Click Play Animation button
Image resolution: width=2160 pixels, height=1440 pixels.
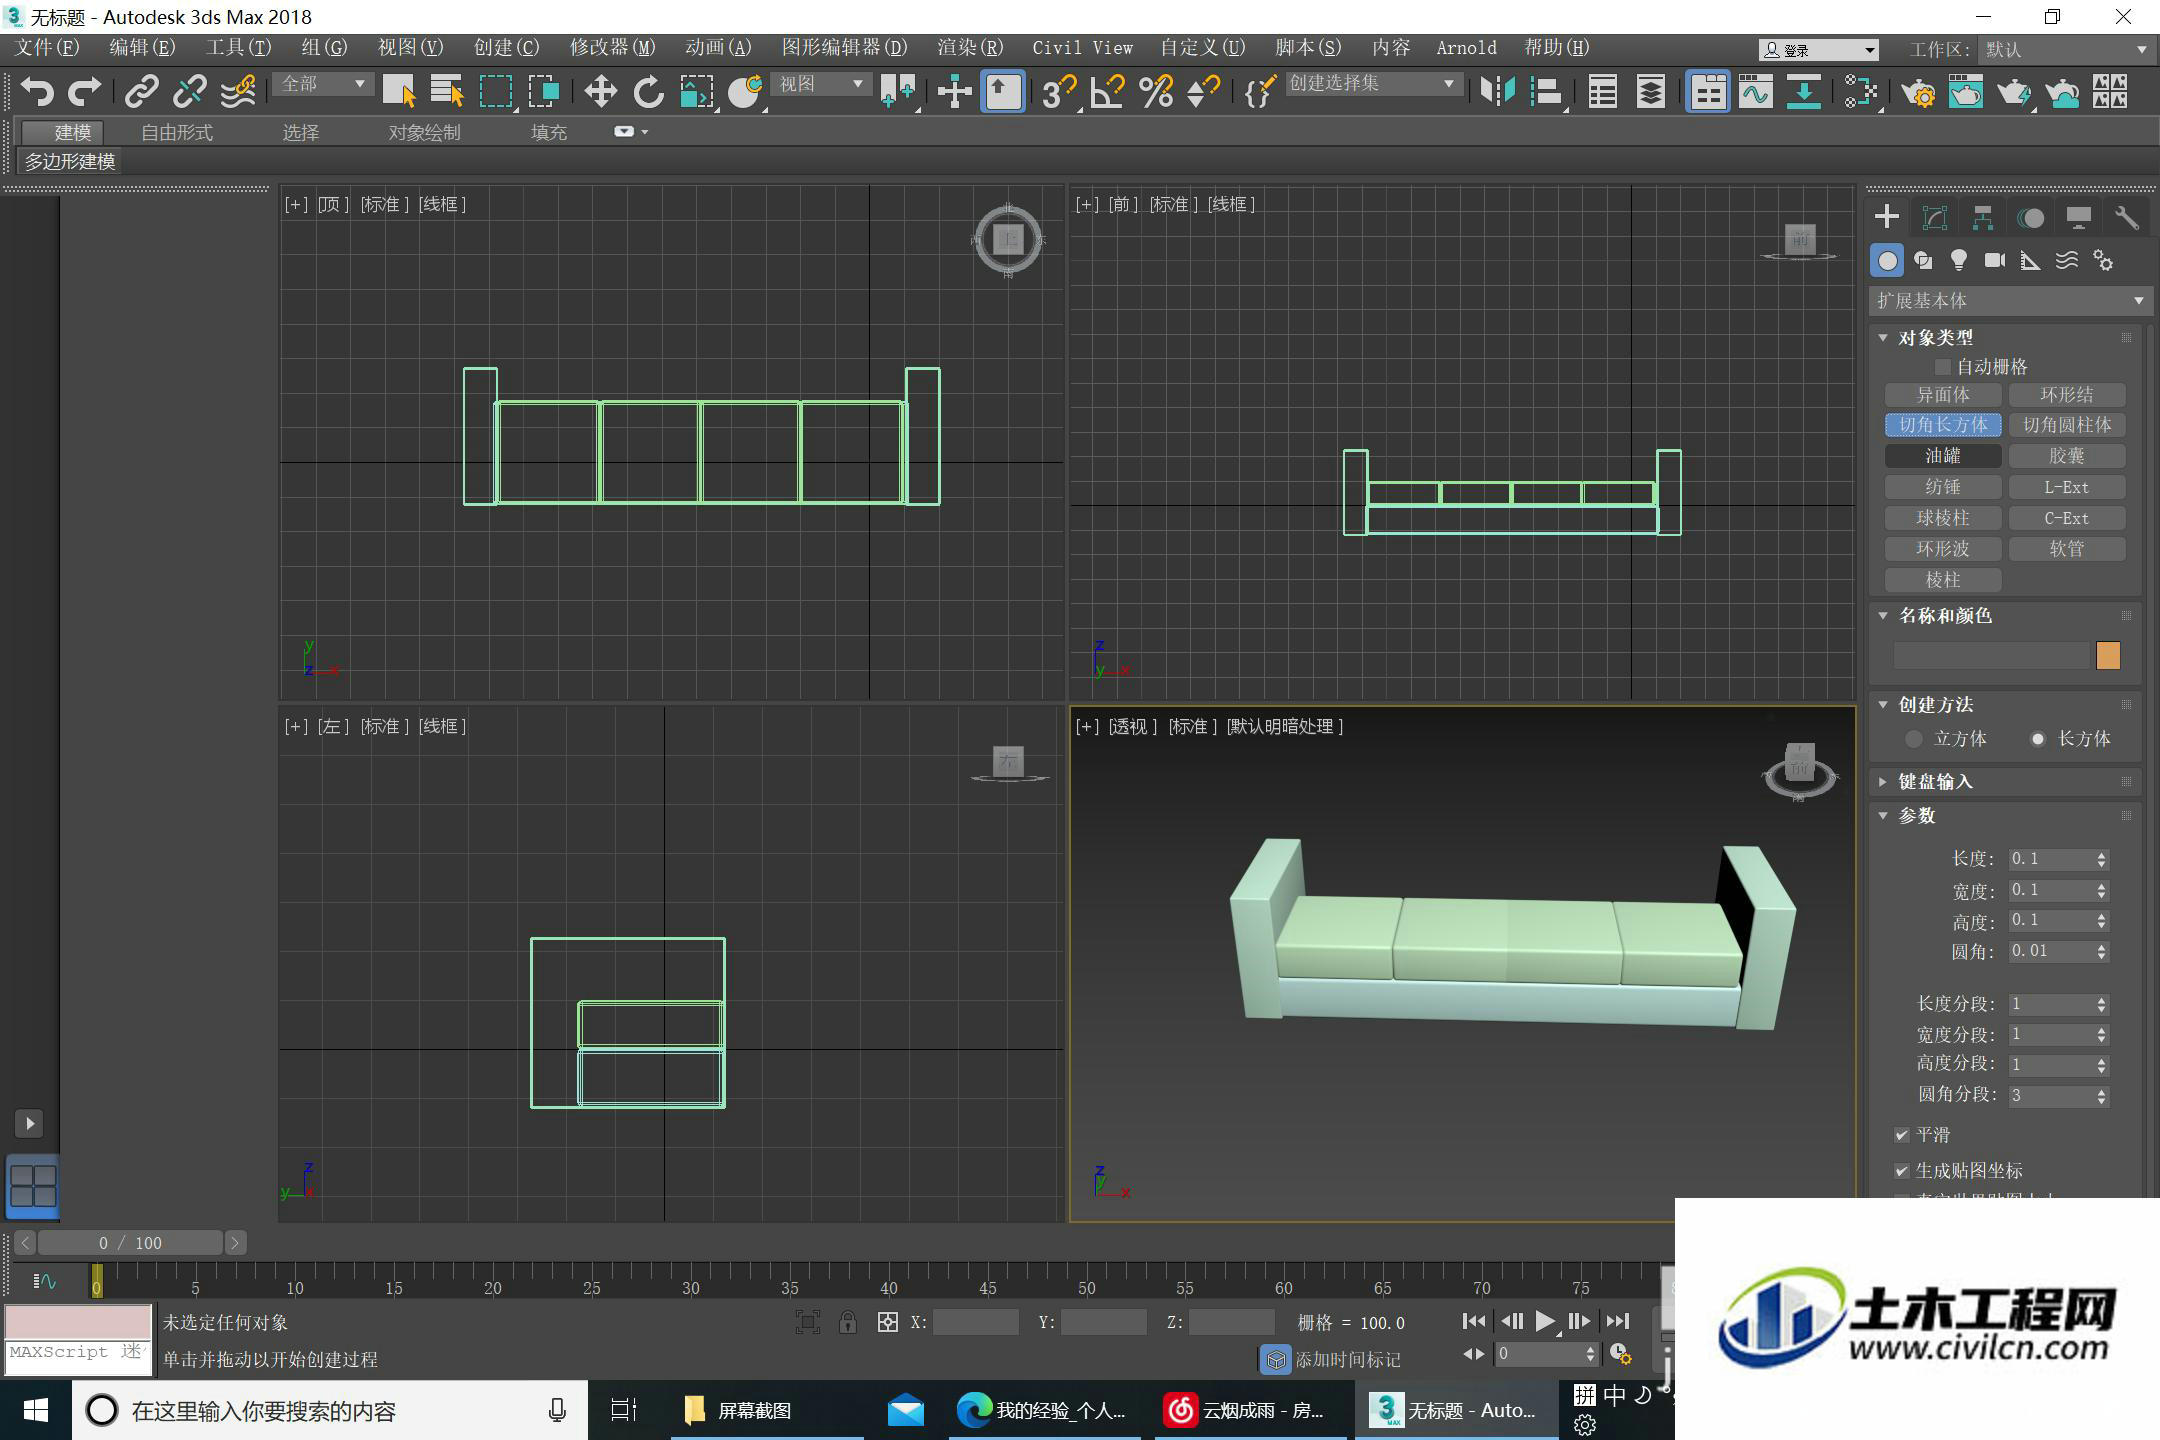pos(1544,1321)
